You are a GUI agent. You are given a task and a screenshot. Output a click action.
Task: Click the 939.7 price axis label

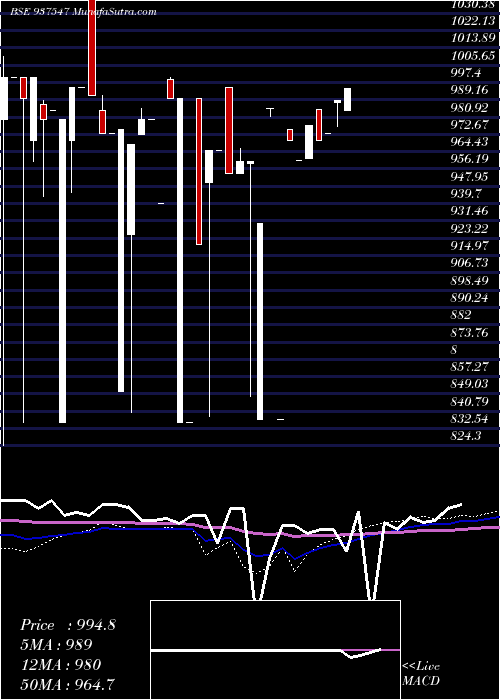[x=468, y=194]
